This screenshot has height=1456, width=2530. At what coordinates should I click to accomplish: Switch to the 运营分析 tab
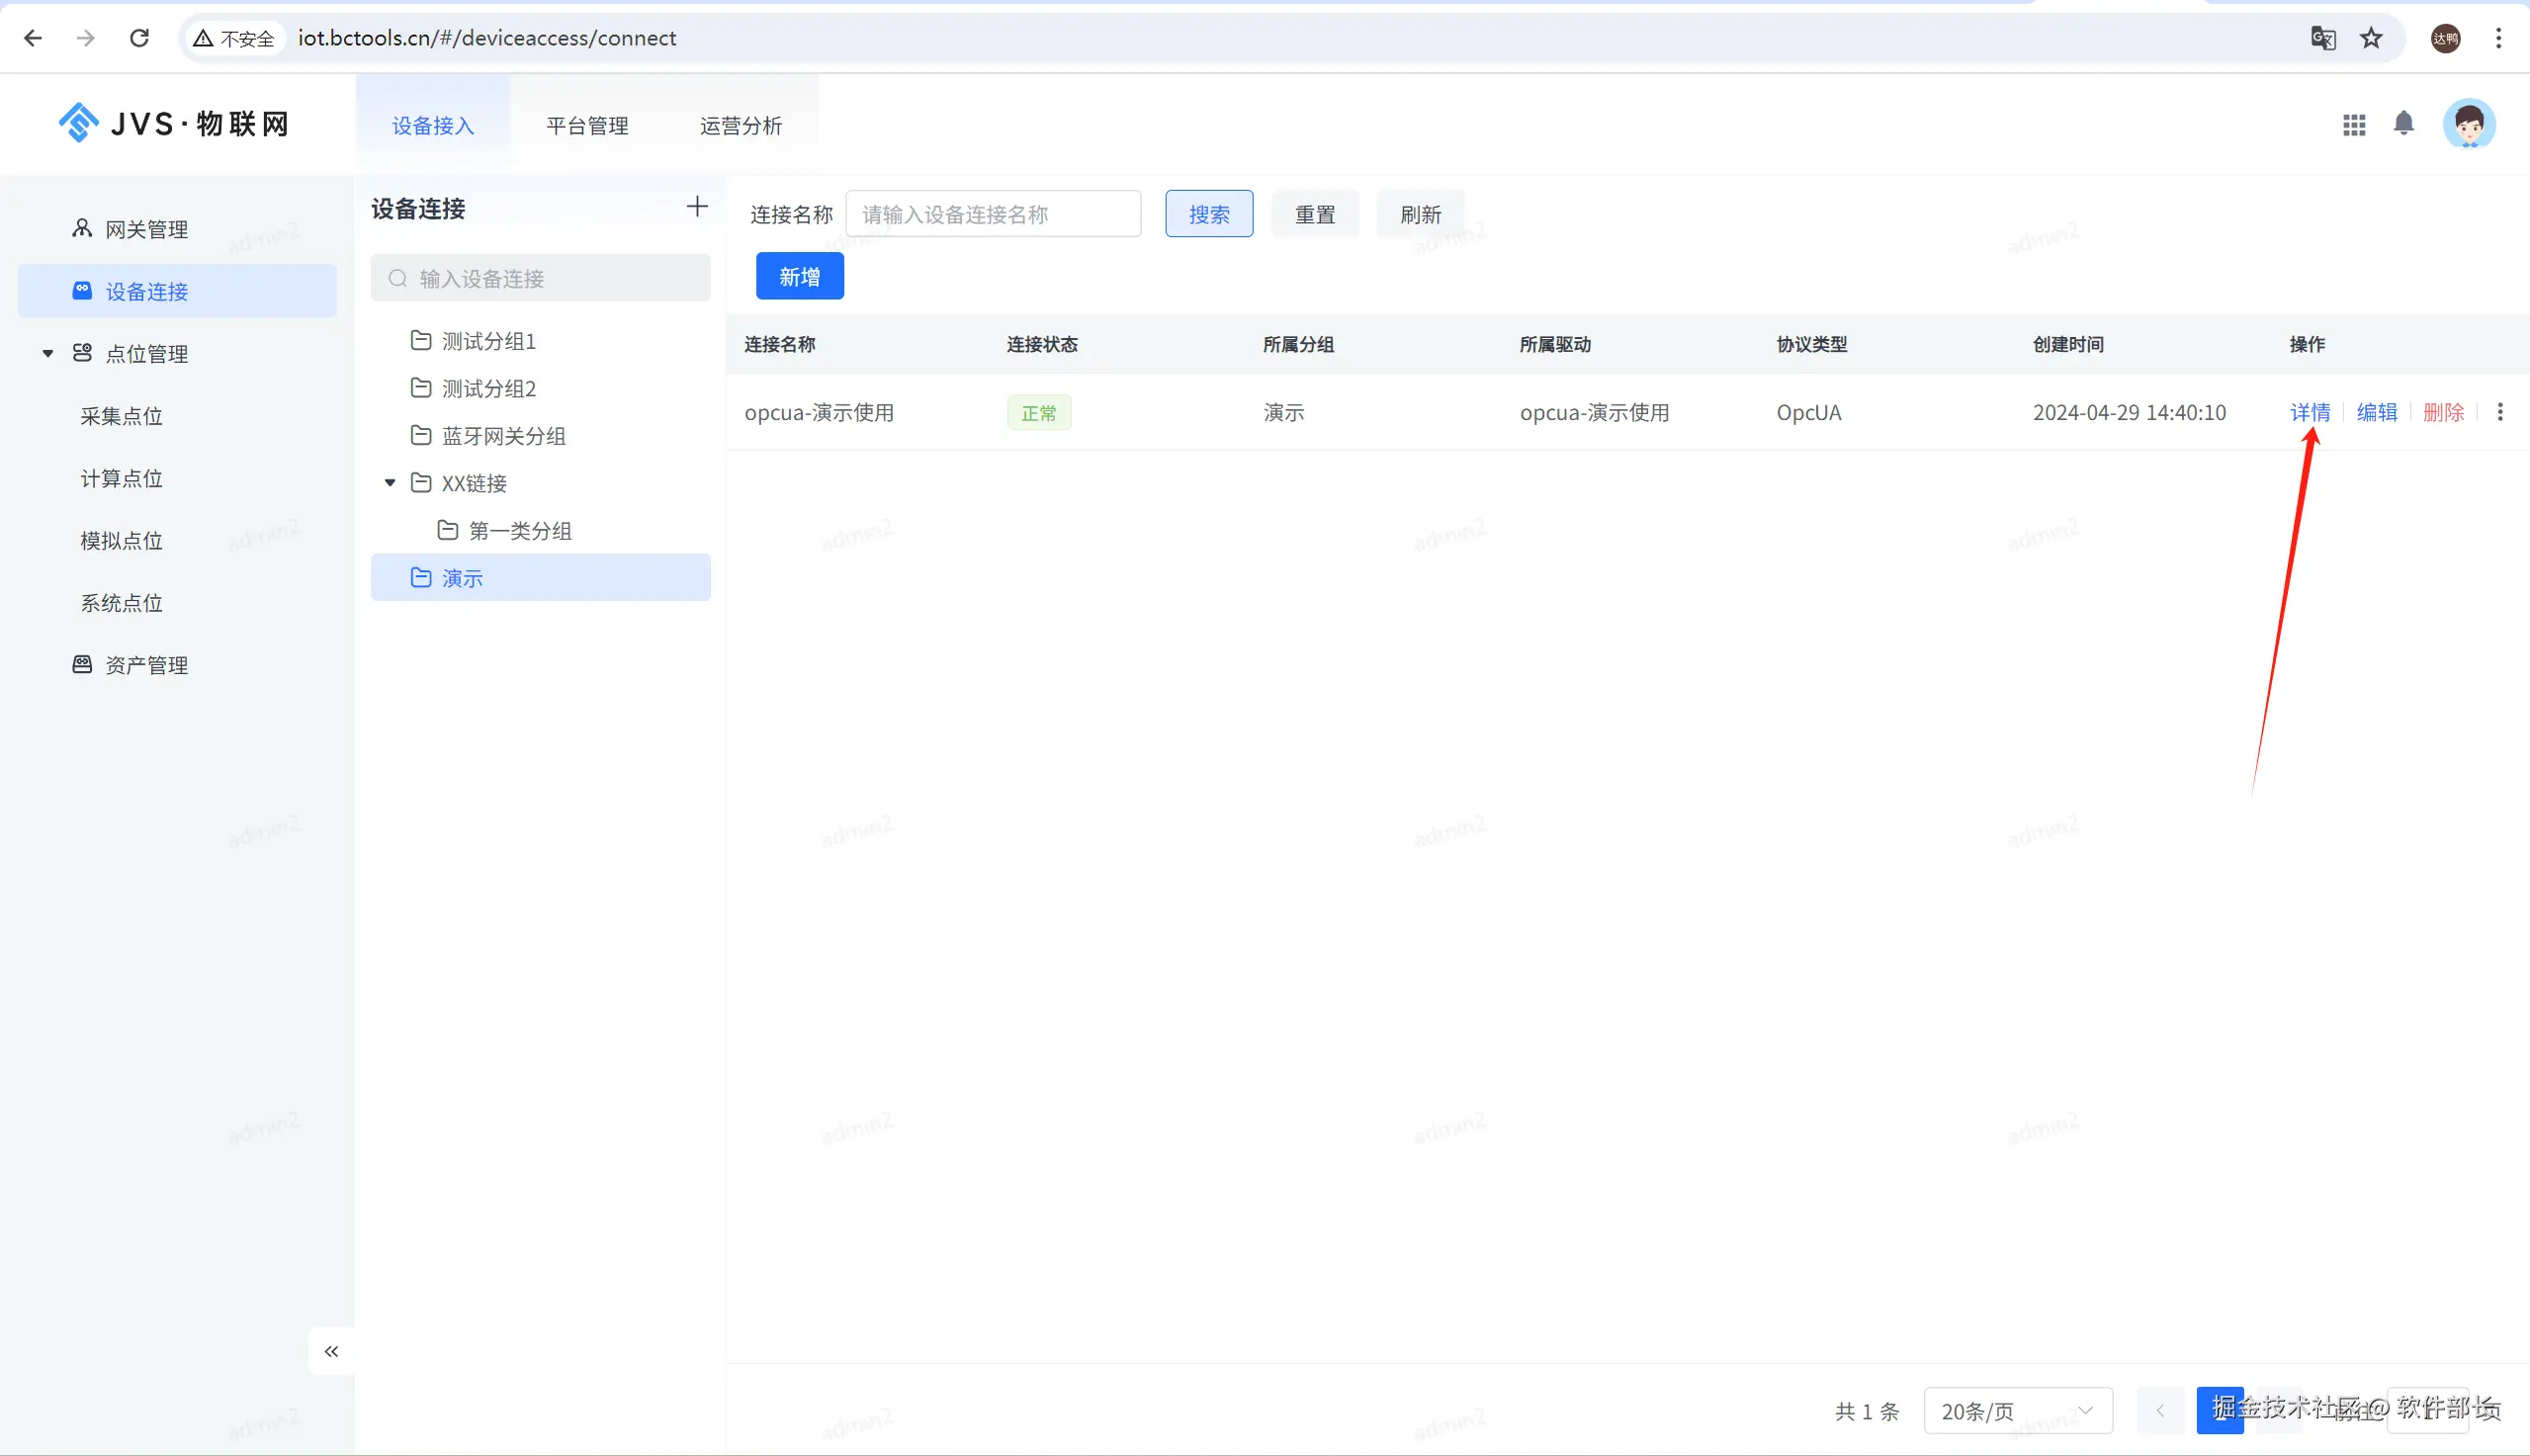740,125
